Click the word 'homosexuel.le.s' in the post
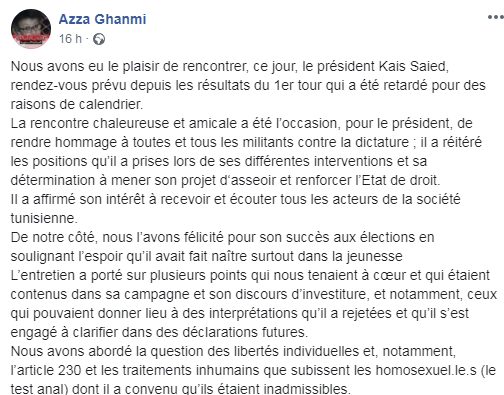 [426, 370]
